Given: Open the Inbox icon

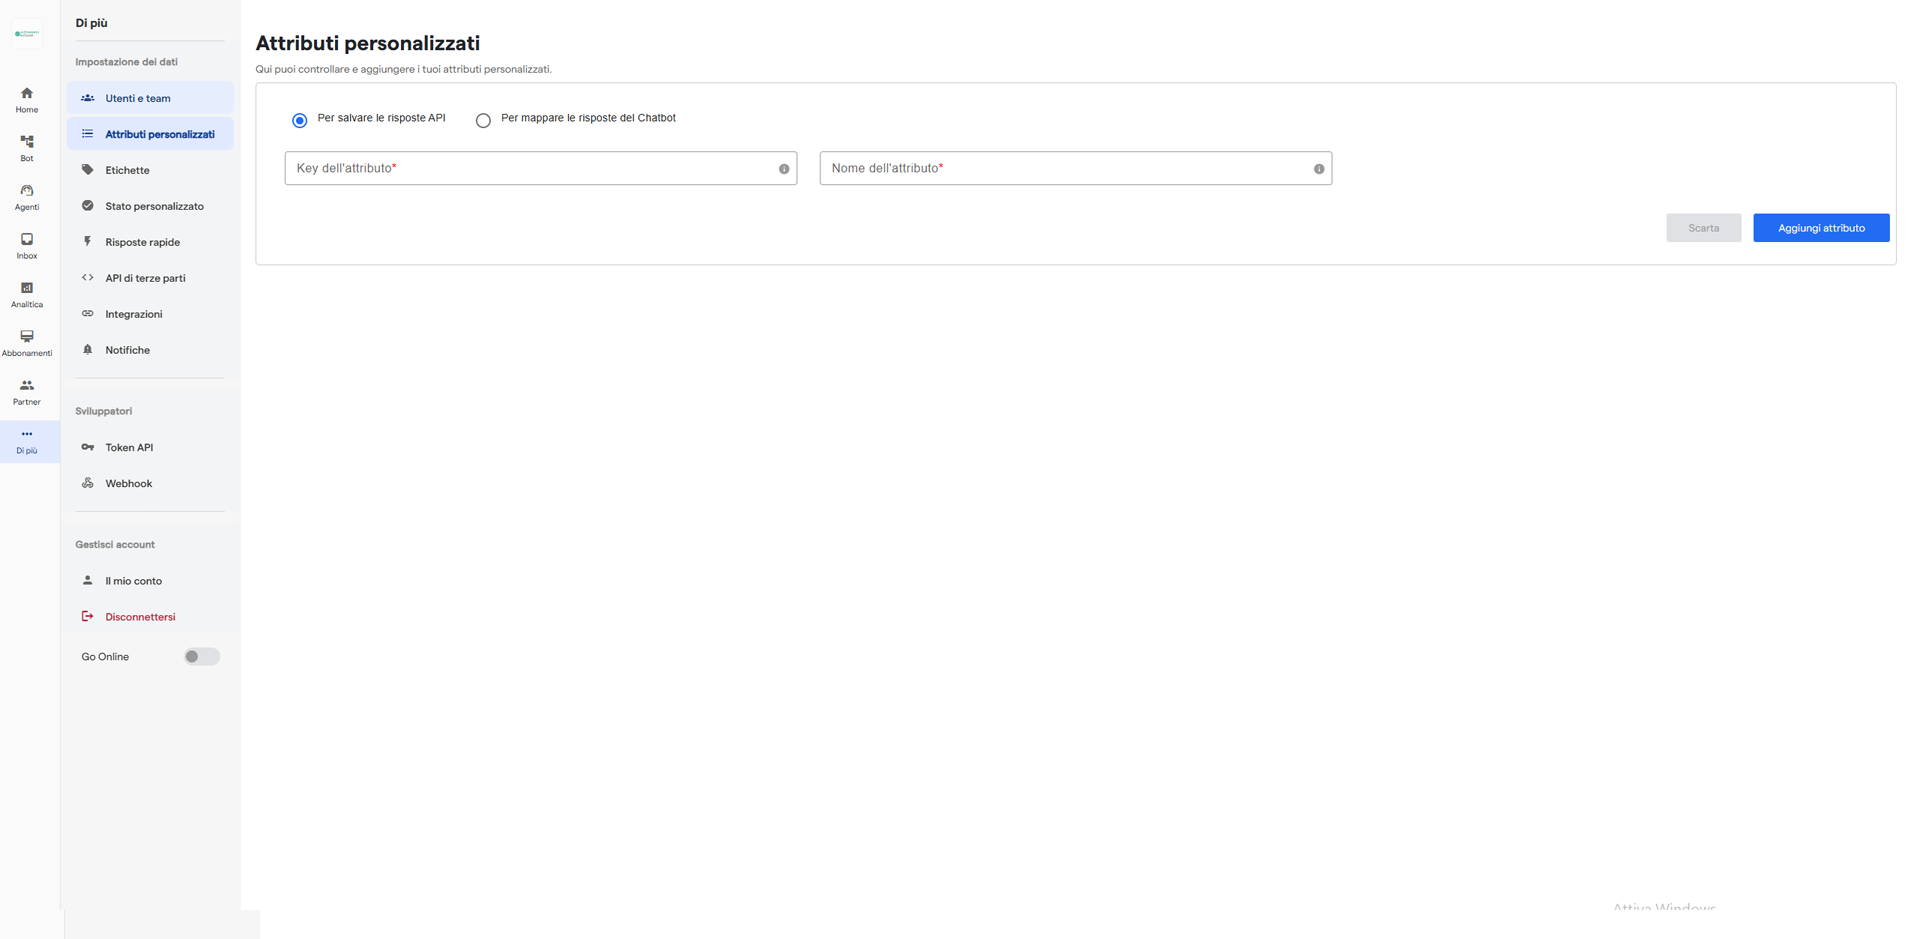Looking at the screenshot, I should tap(27, 240).
